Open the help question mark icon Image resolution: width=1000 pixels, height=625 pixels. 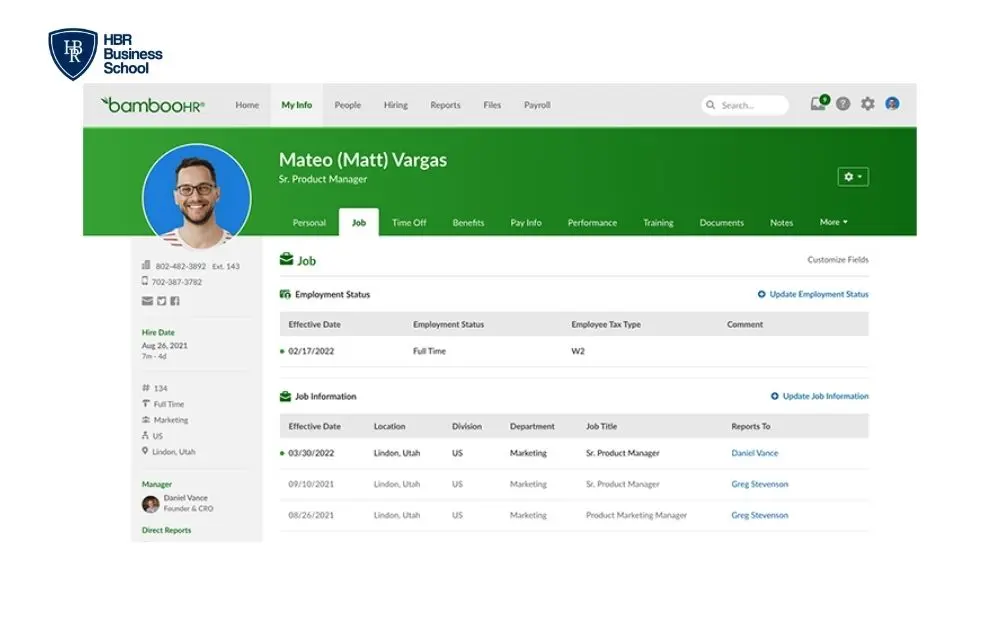(x=843, y=104)
